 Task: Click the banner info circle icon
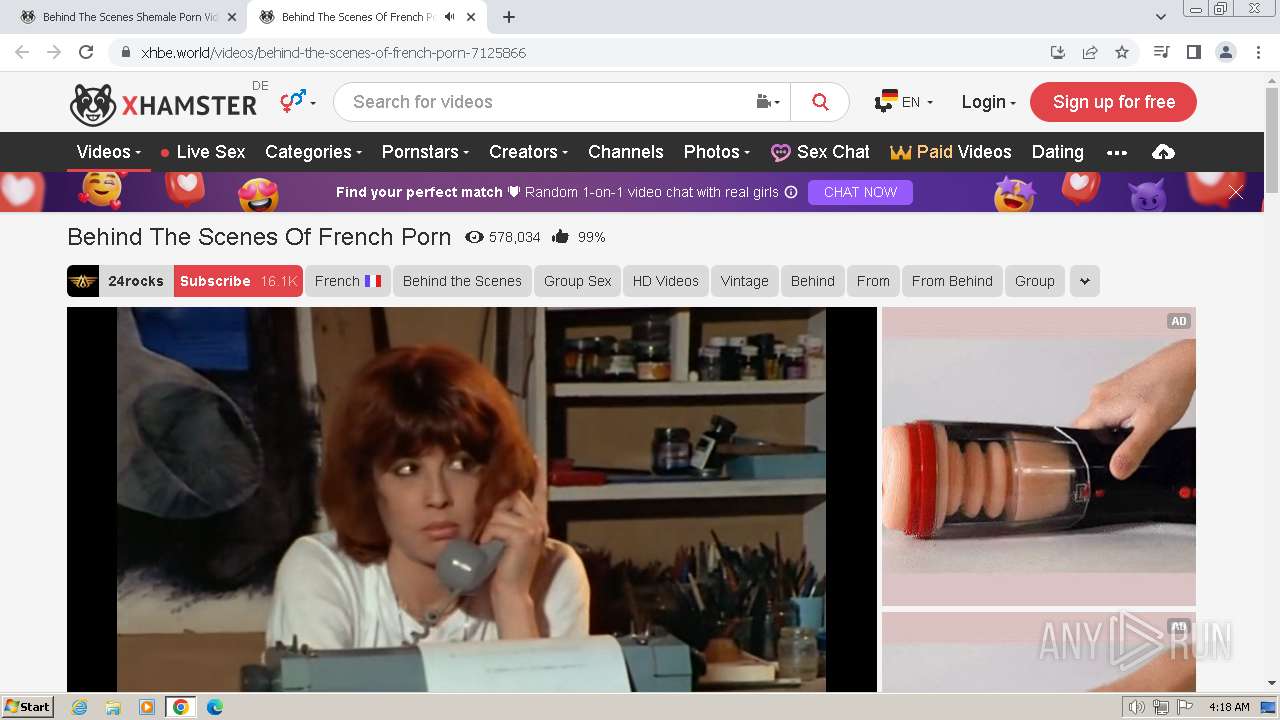pos(791,192)
